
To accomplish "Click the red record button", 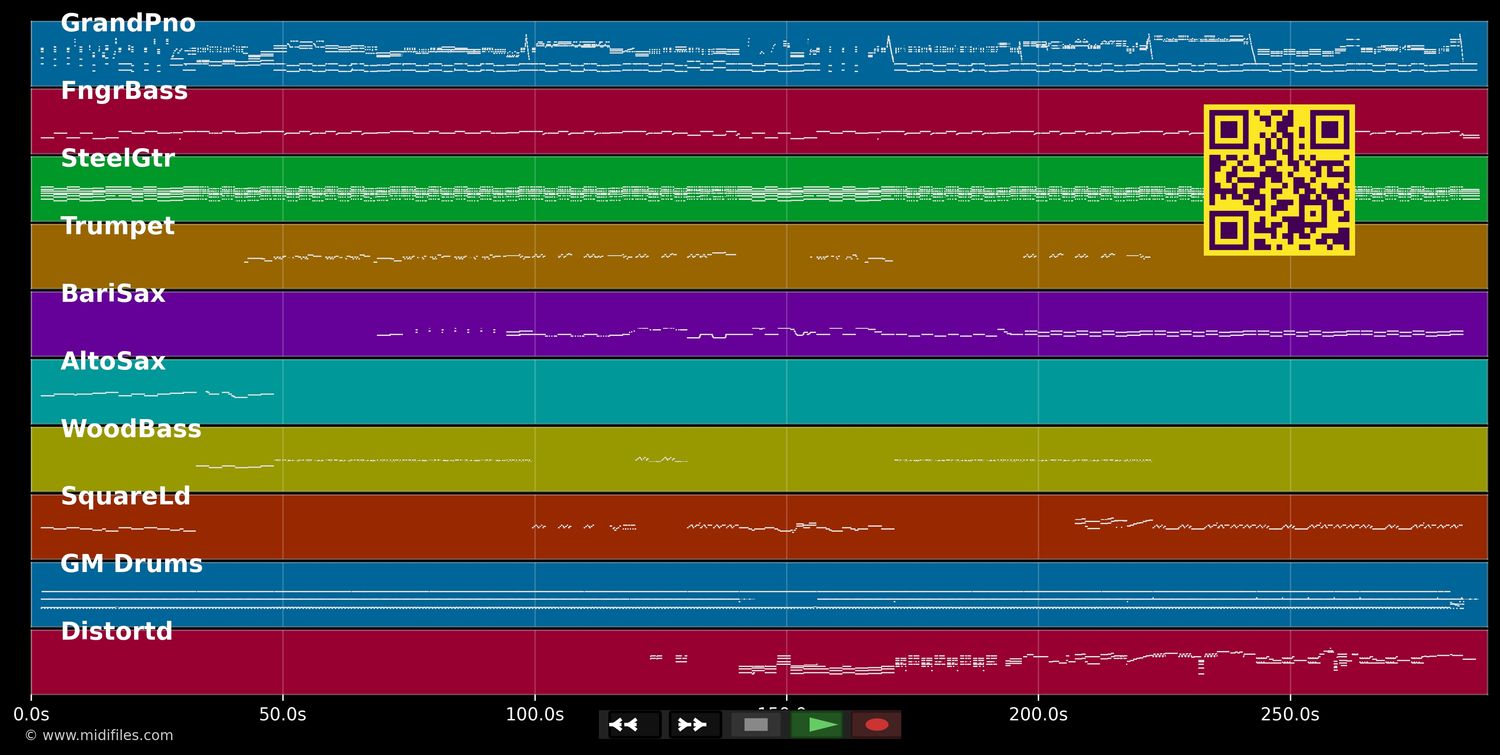I will (x=877, y=725).
